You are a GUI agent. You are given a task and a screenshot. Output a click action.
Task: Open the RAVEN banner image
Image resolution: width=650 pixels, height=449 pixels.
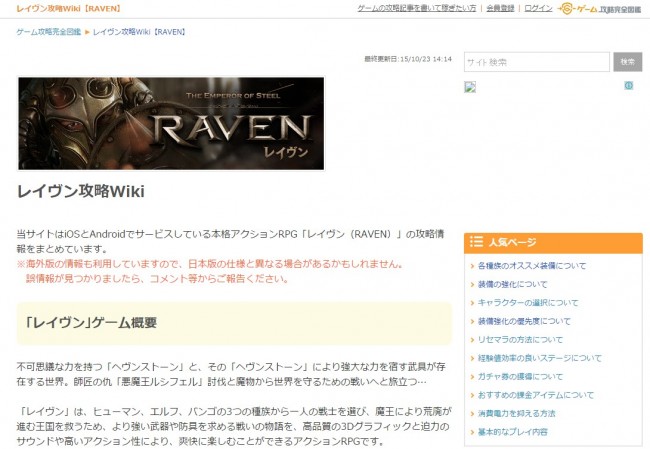coord(171,123)
